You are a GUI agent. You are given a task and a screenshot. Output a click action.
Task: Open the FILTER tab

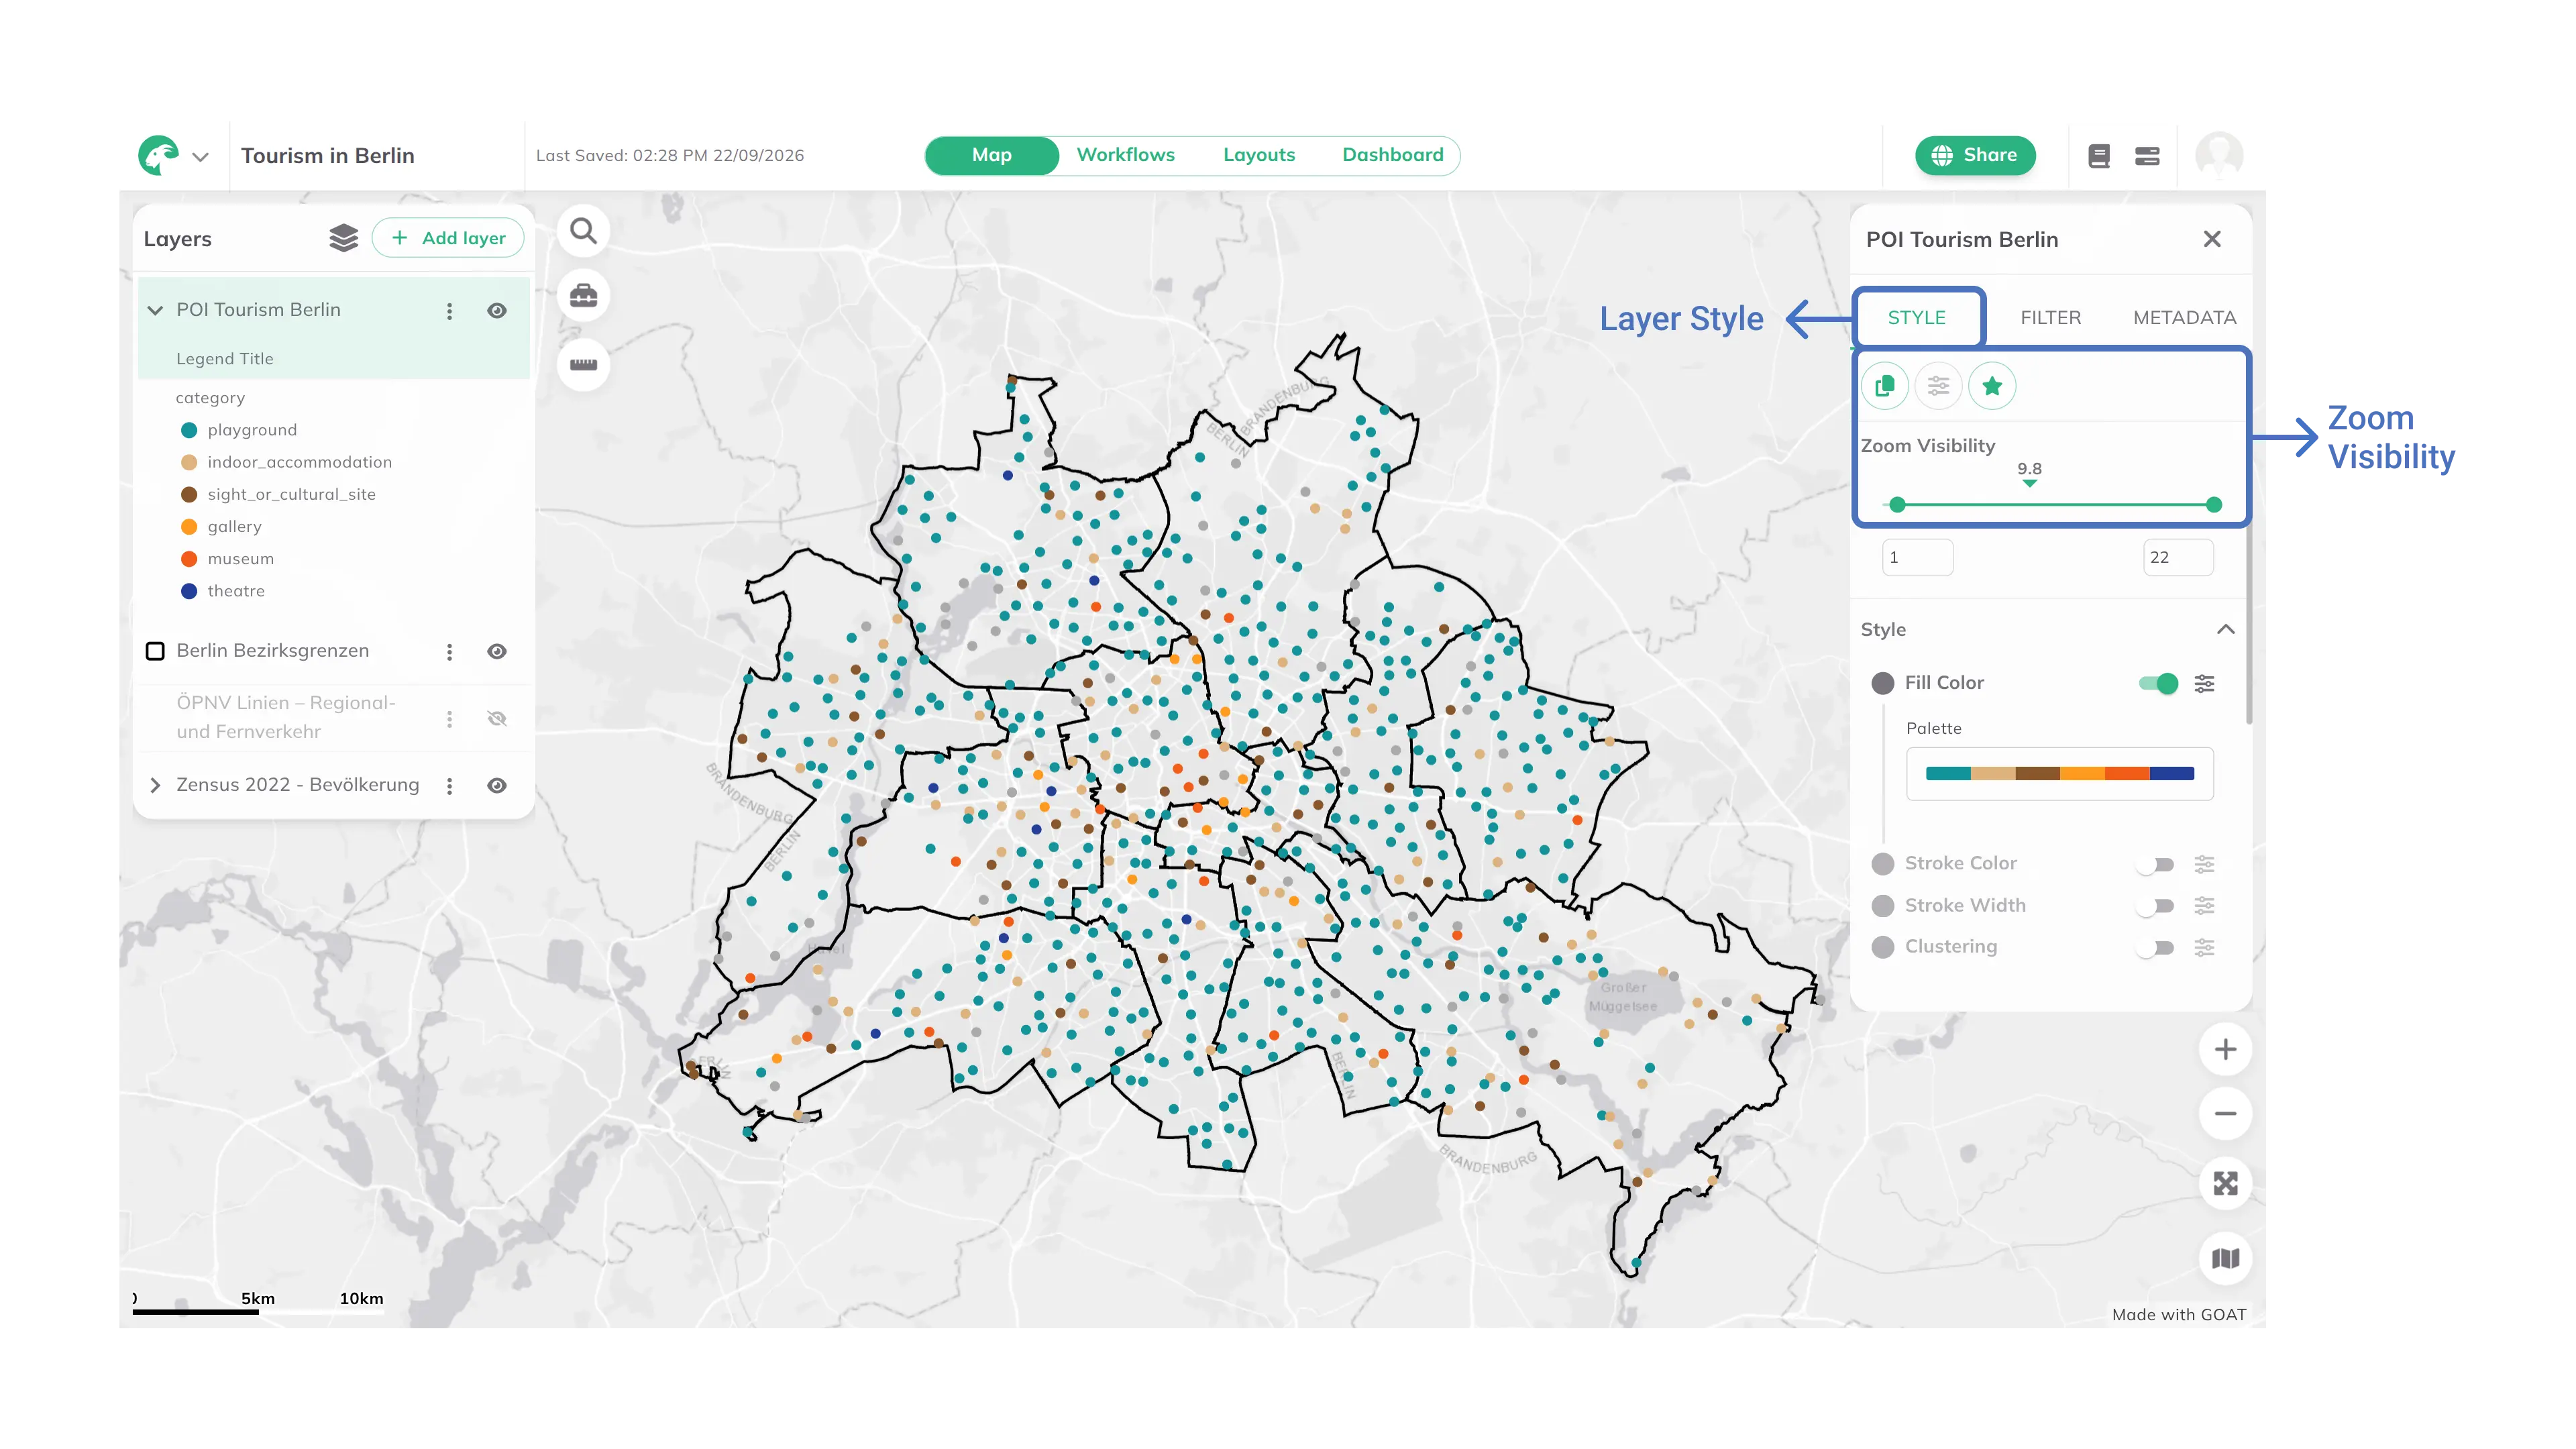pos(2050,318)
